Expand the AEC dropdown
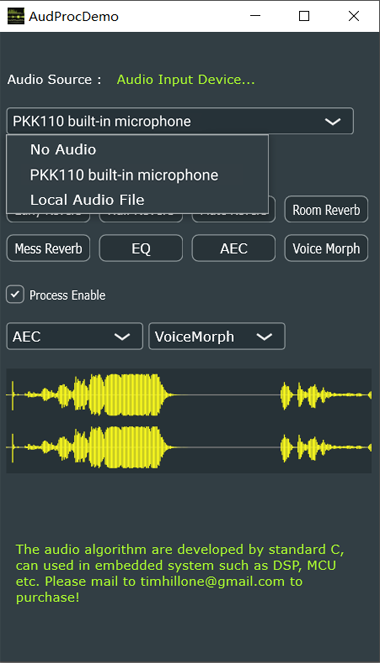Viewport: 380px width, 663px height. pyautogui.click(x=75, y=337)
